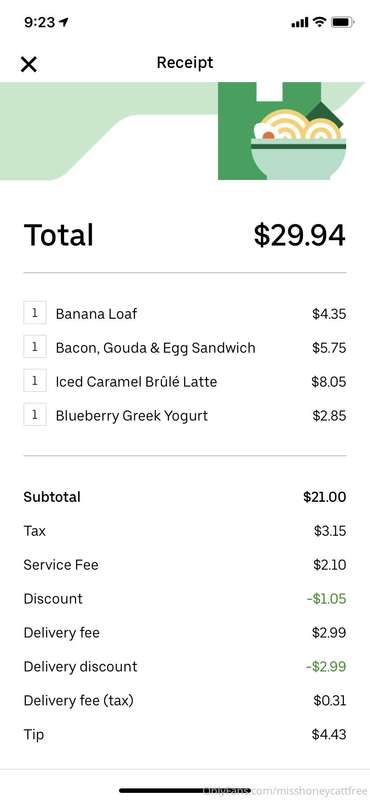Screen dimensions: 370x800
Task: Tap the noodle bowl illustration
Action: point(299,144)
